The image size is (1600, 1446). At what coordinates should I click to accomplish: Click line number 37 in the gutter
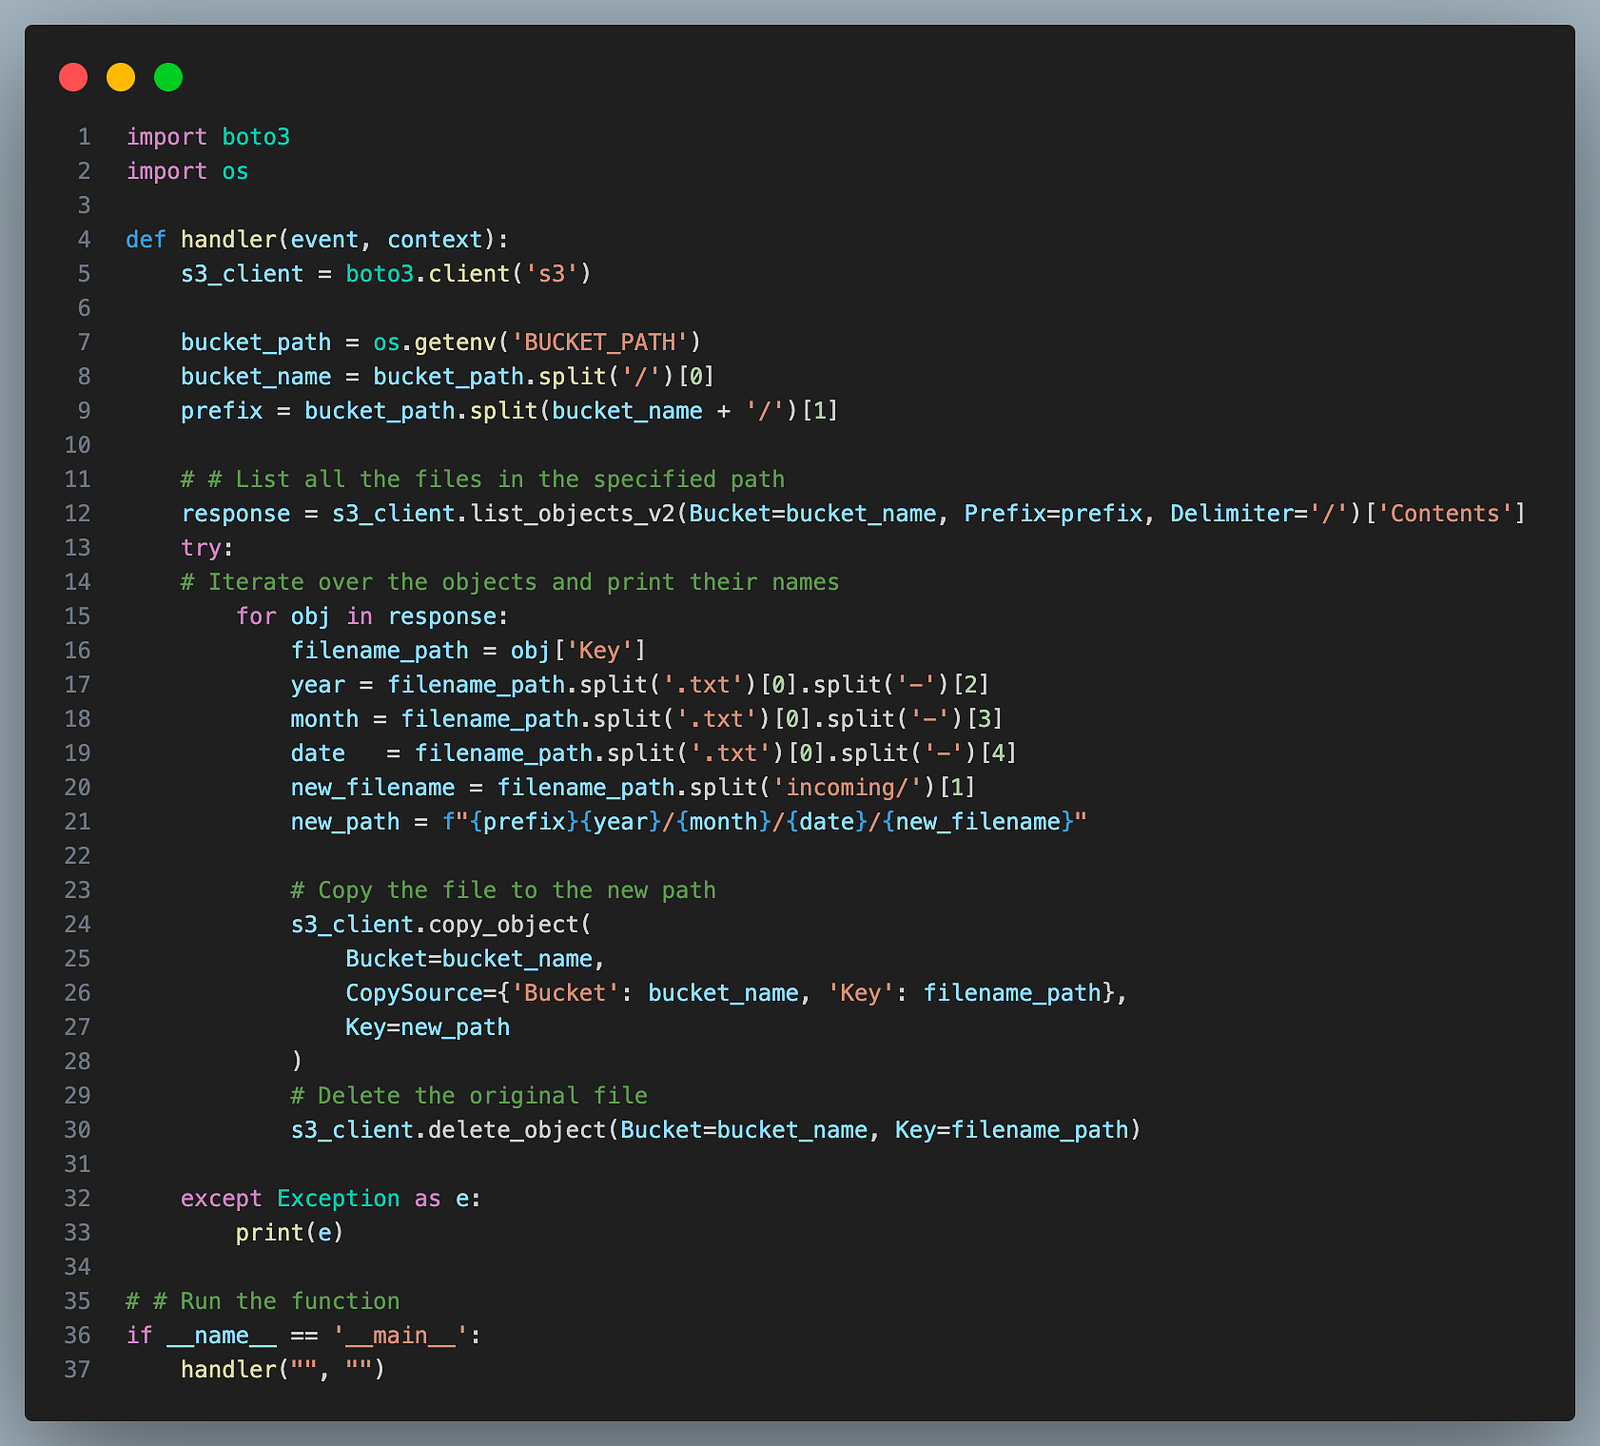click(77, 1370)
